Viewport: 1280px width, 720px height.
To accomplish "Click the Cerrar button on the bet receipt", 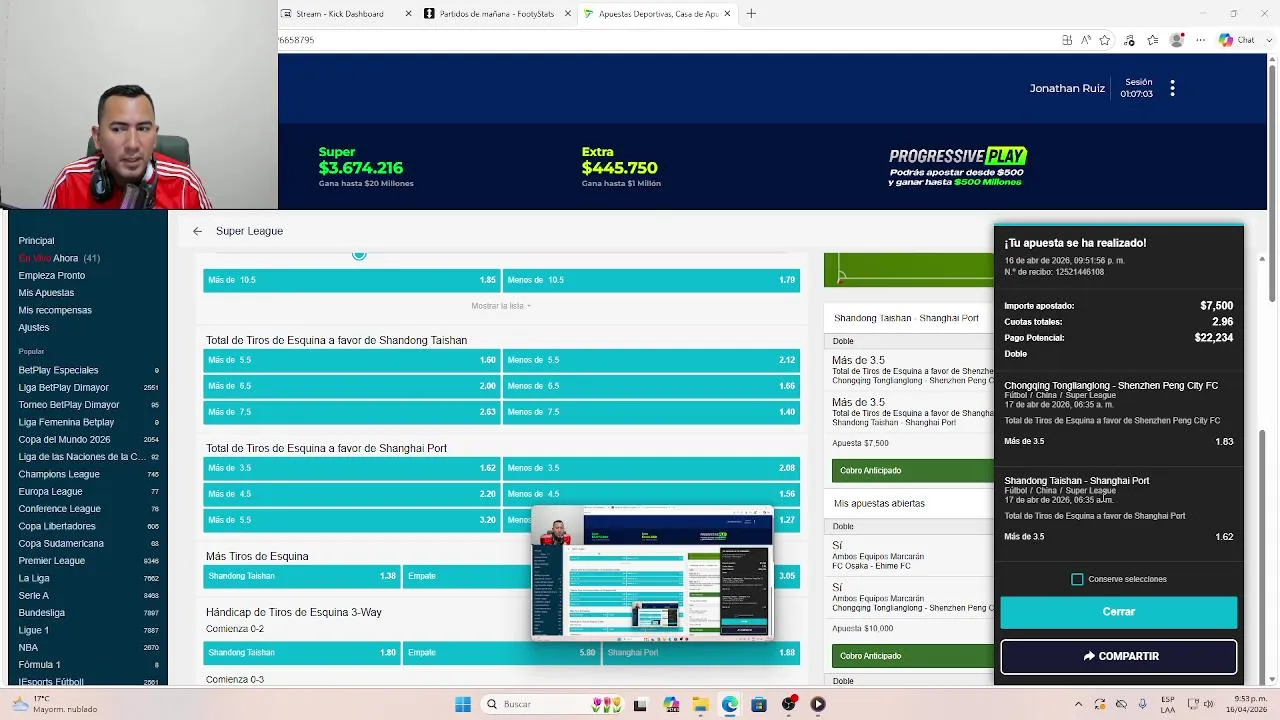I will coord(1118,612).
